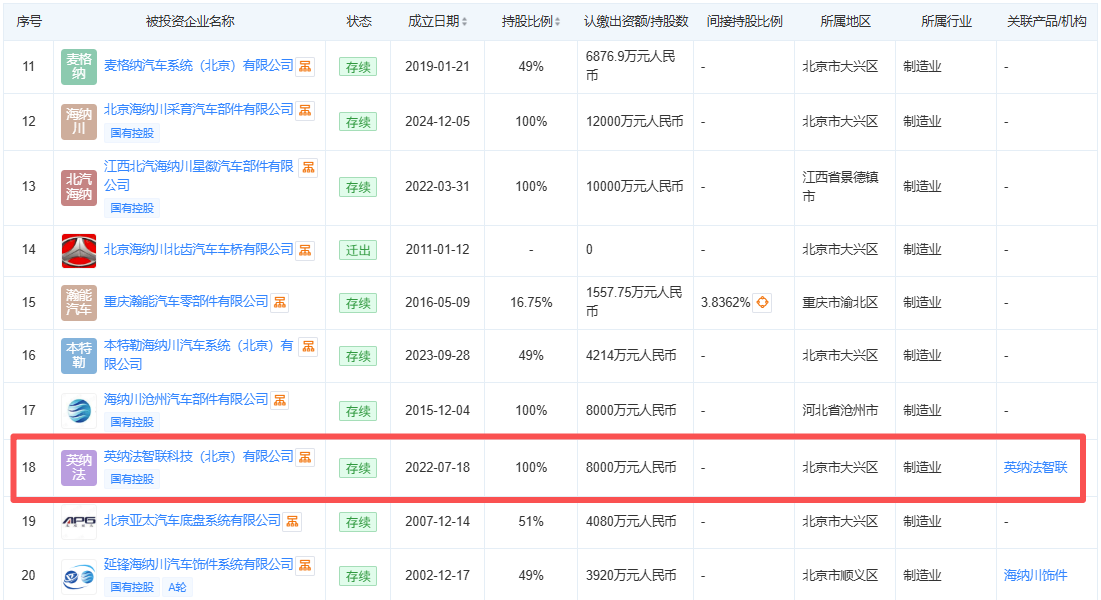Image resolution: width=1101 pixels, height=600 pixels.
Task: Open equity chart icon for 英纳法智联科技（北京）有限公司
Action: (305, 458)
